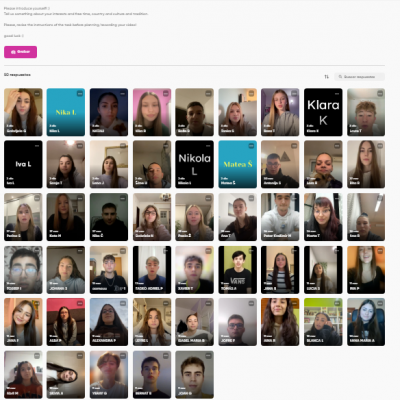Focus the Buscar respuestas search field
This screenshot has width=400, height=400.
coord(359,77)
